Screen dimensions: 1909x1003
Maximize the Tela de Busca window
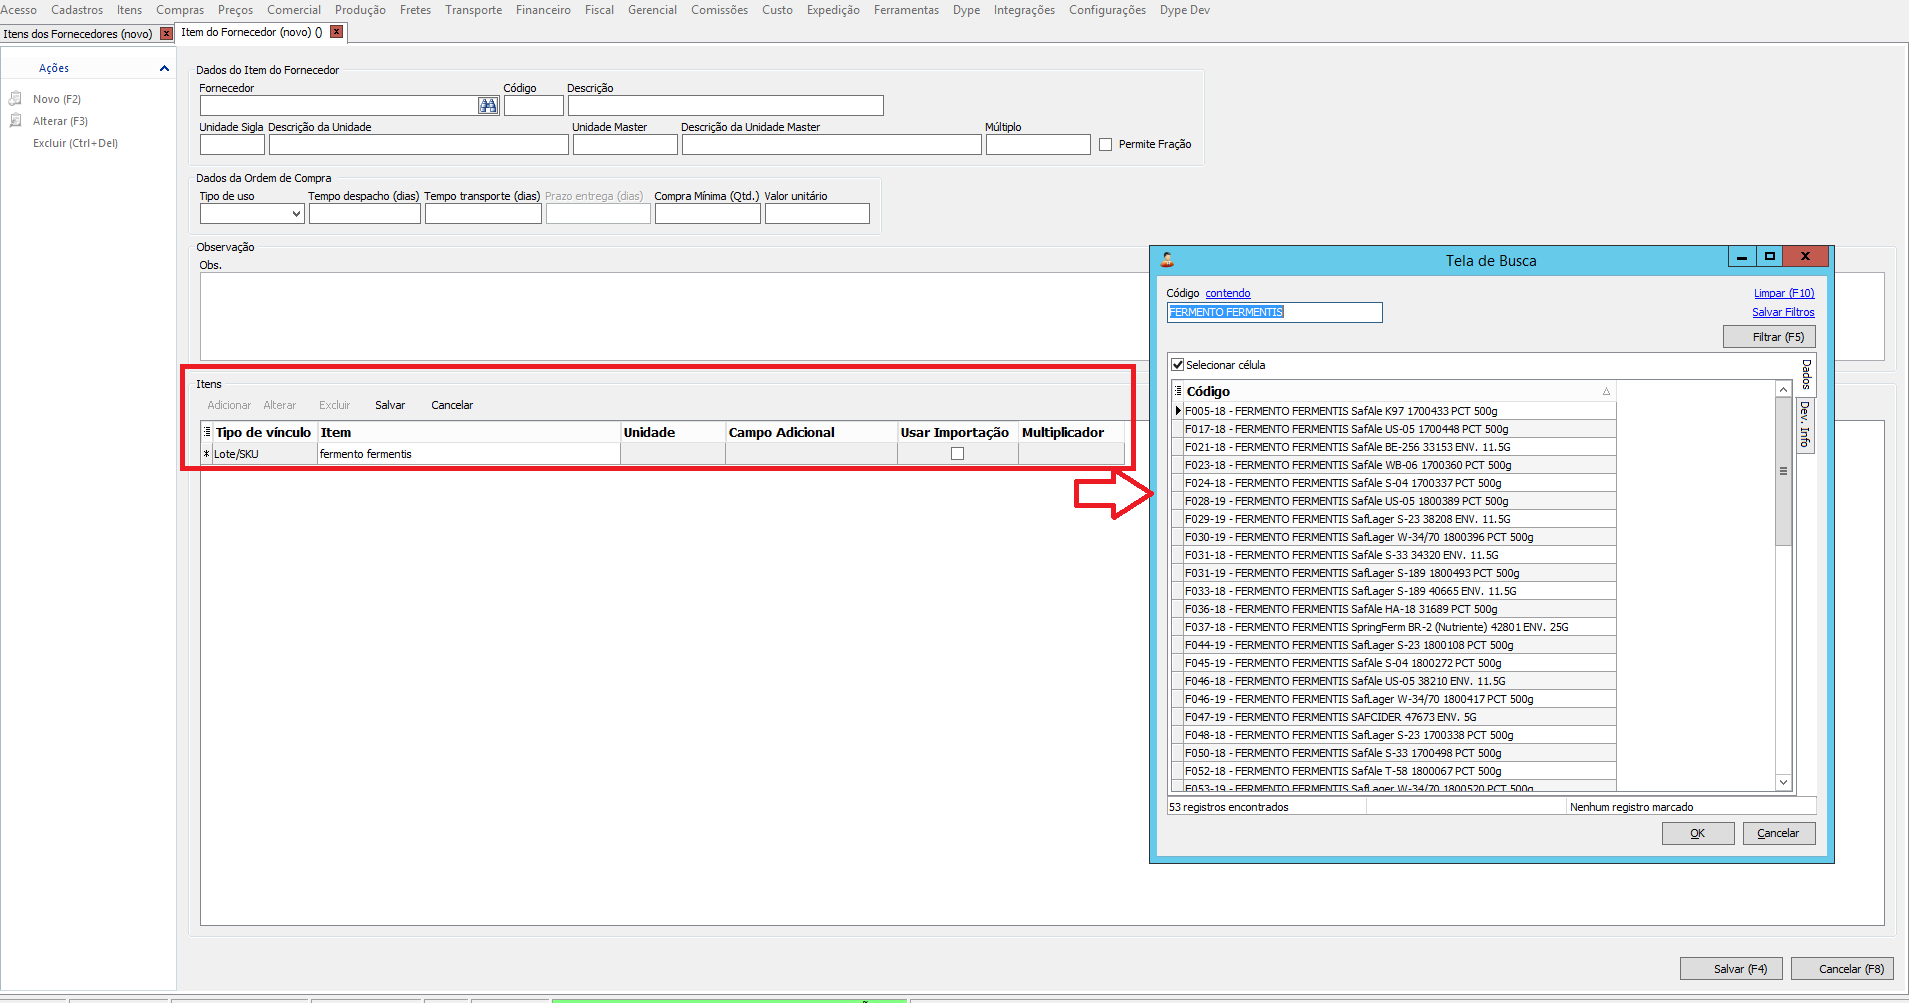tap(1770, 257)
